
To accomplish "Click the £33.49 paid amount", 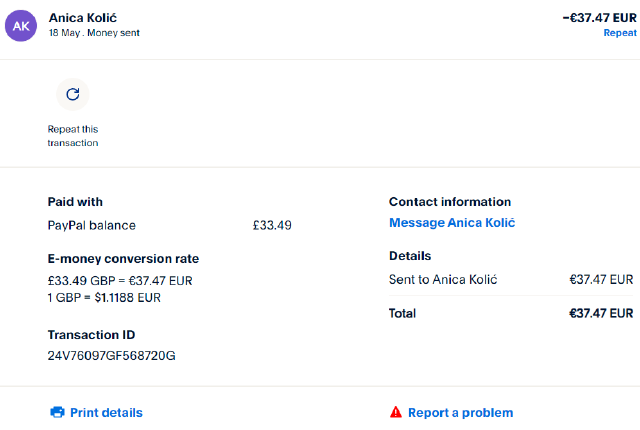I will tap(272, 225).
